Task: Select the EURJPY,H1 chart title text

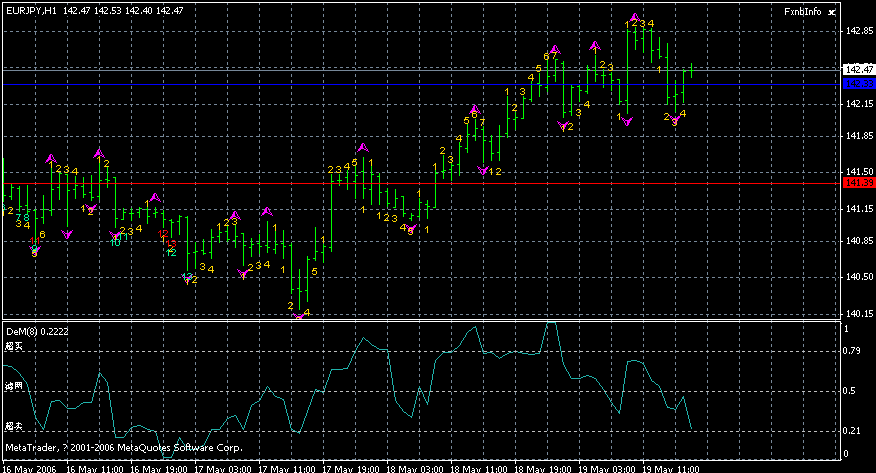Action: [31, 11]
